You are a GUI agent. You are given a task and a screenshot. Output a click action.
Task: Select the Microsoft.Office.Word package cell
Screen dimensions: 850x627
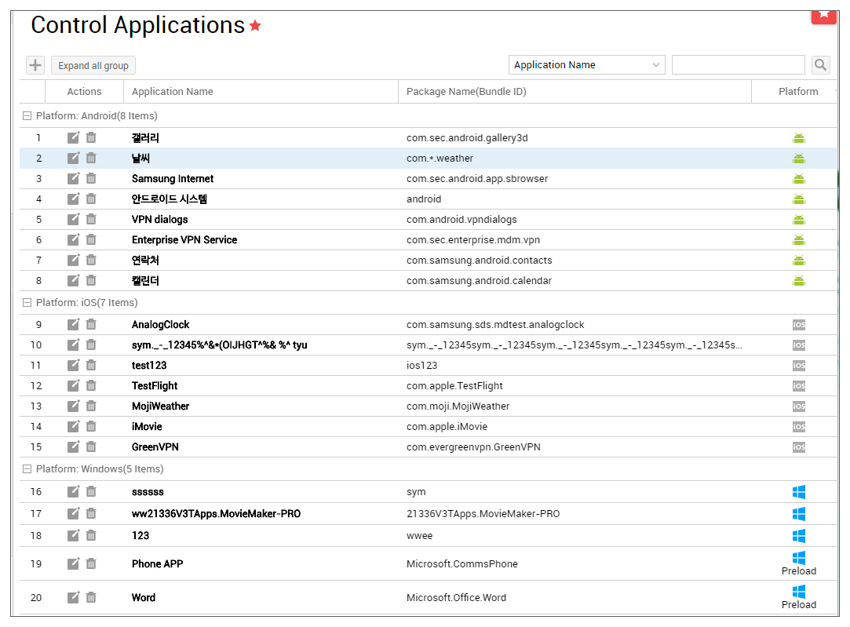pyautogui.click(x=456, y=597)
